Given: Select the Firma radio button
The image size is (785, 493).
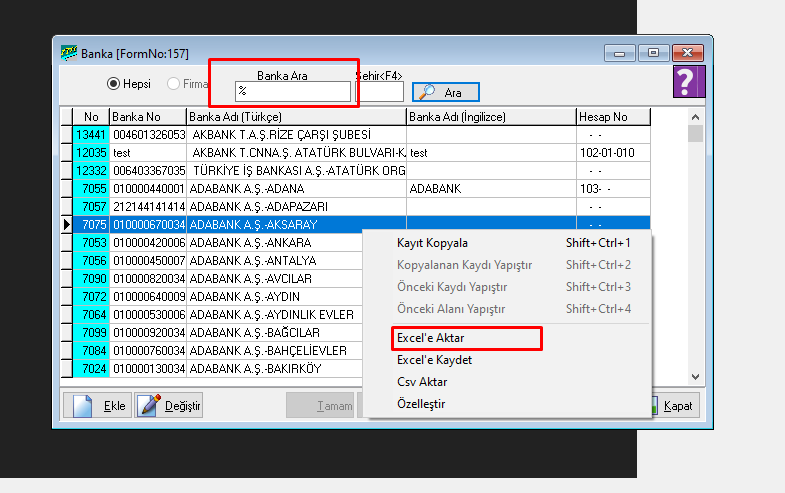Looking at the screenshot, I should click(188, 84).
